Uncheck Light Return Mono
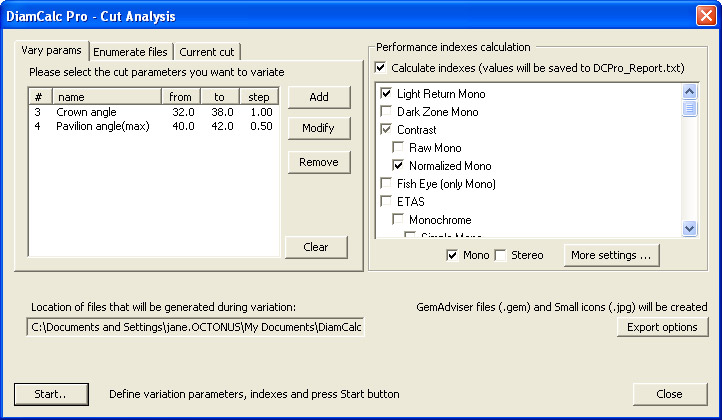Viewport: 722px width, 420px height. click(387, 94)
